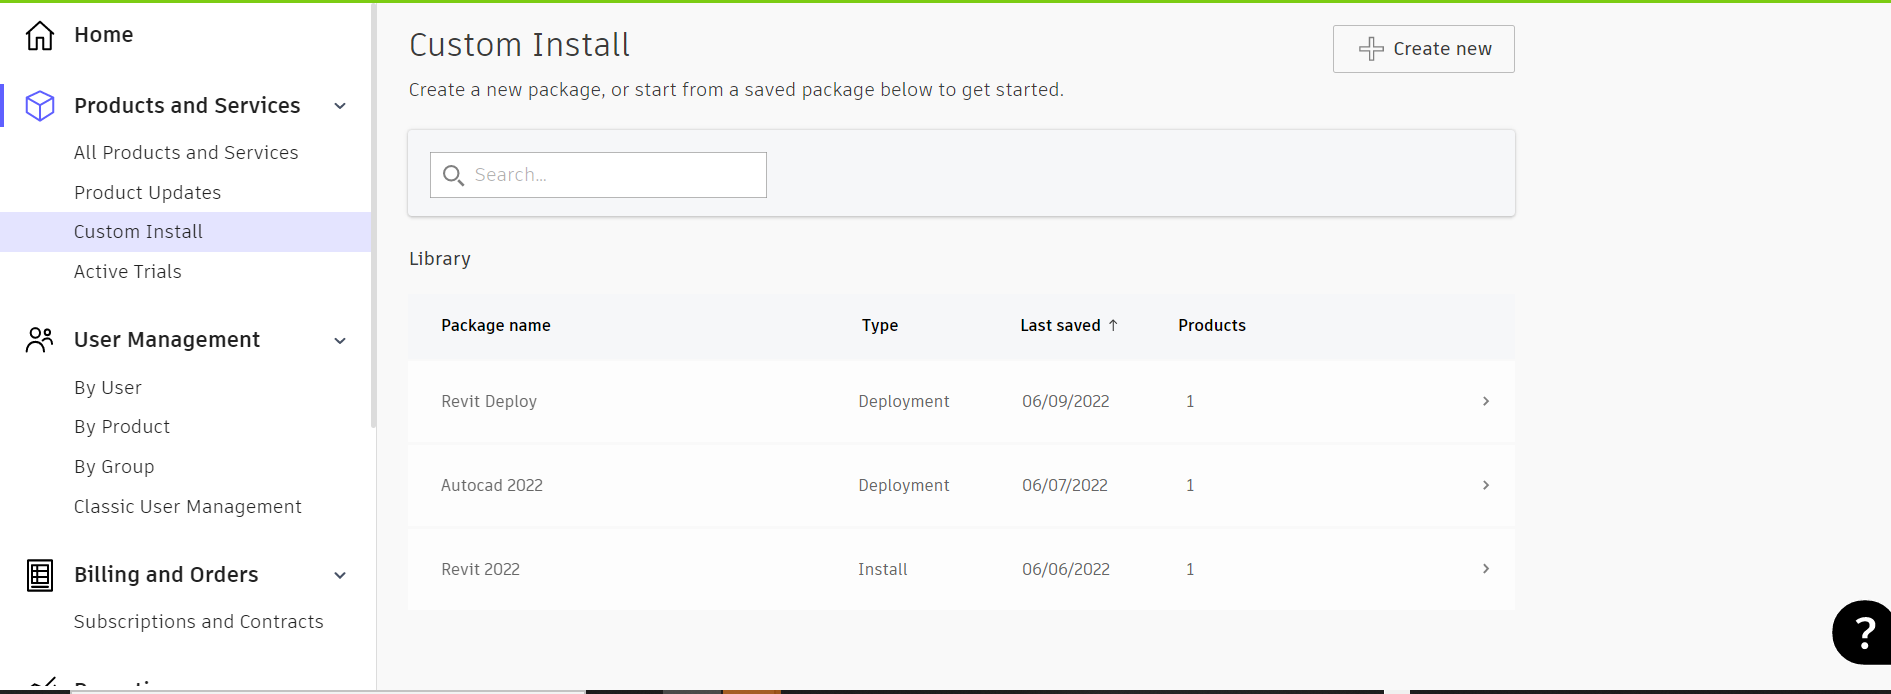Click the magnifier icon in search box
The image size is (1891, 694).
click(x=453, y=176)
